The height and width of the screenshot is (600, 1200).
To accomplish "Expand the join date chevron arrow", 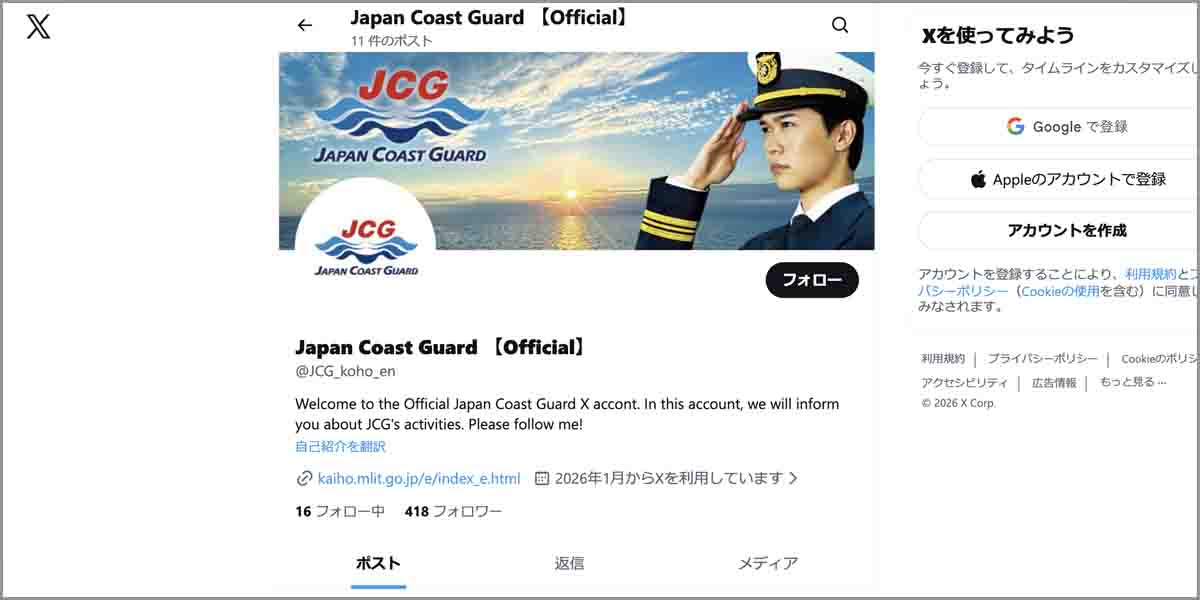I will (793, 478).
